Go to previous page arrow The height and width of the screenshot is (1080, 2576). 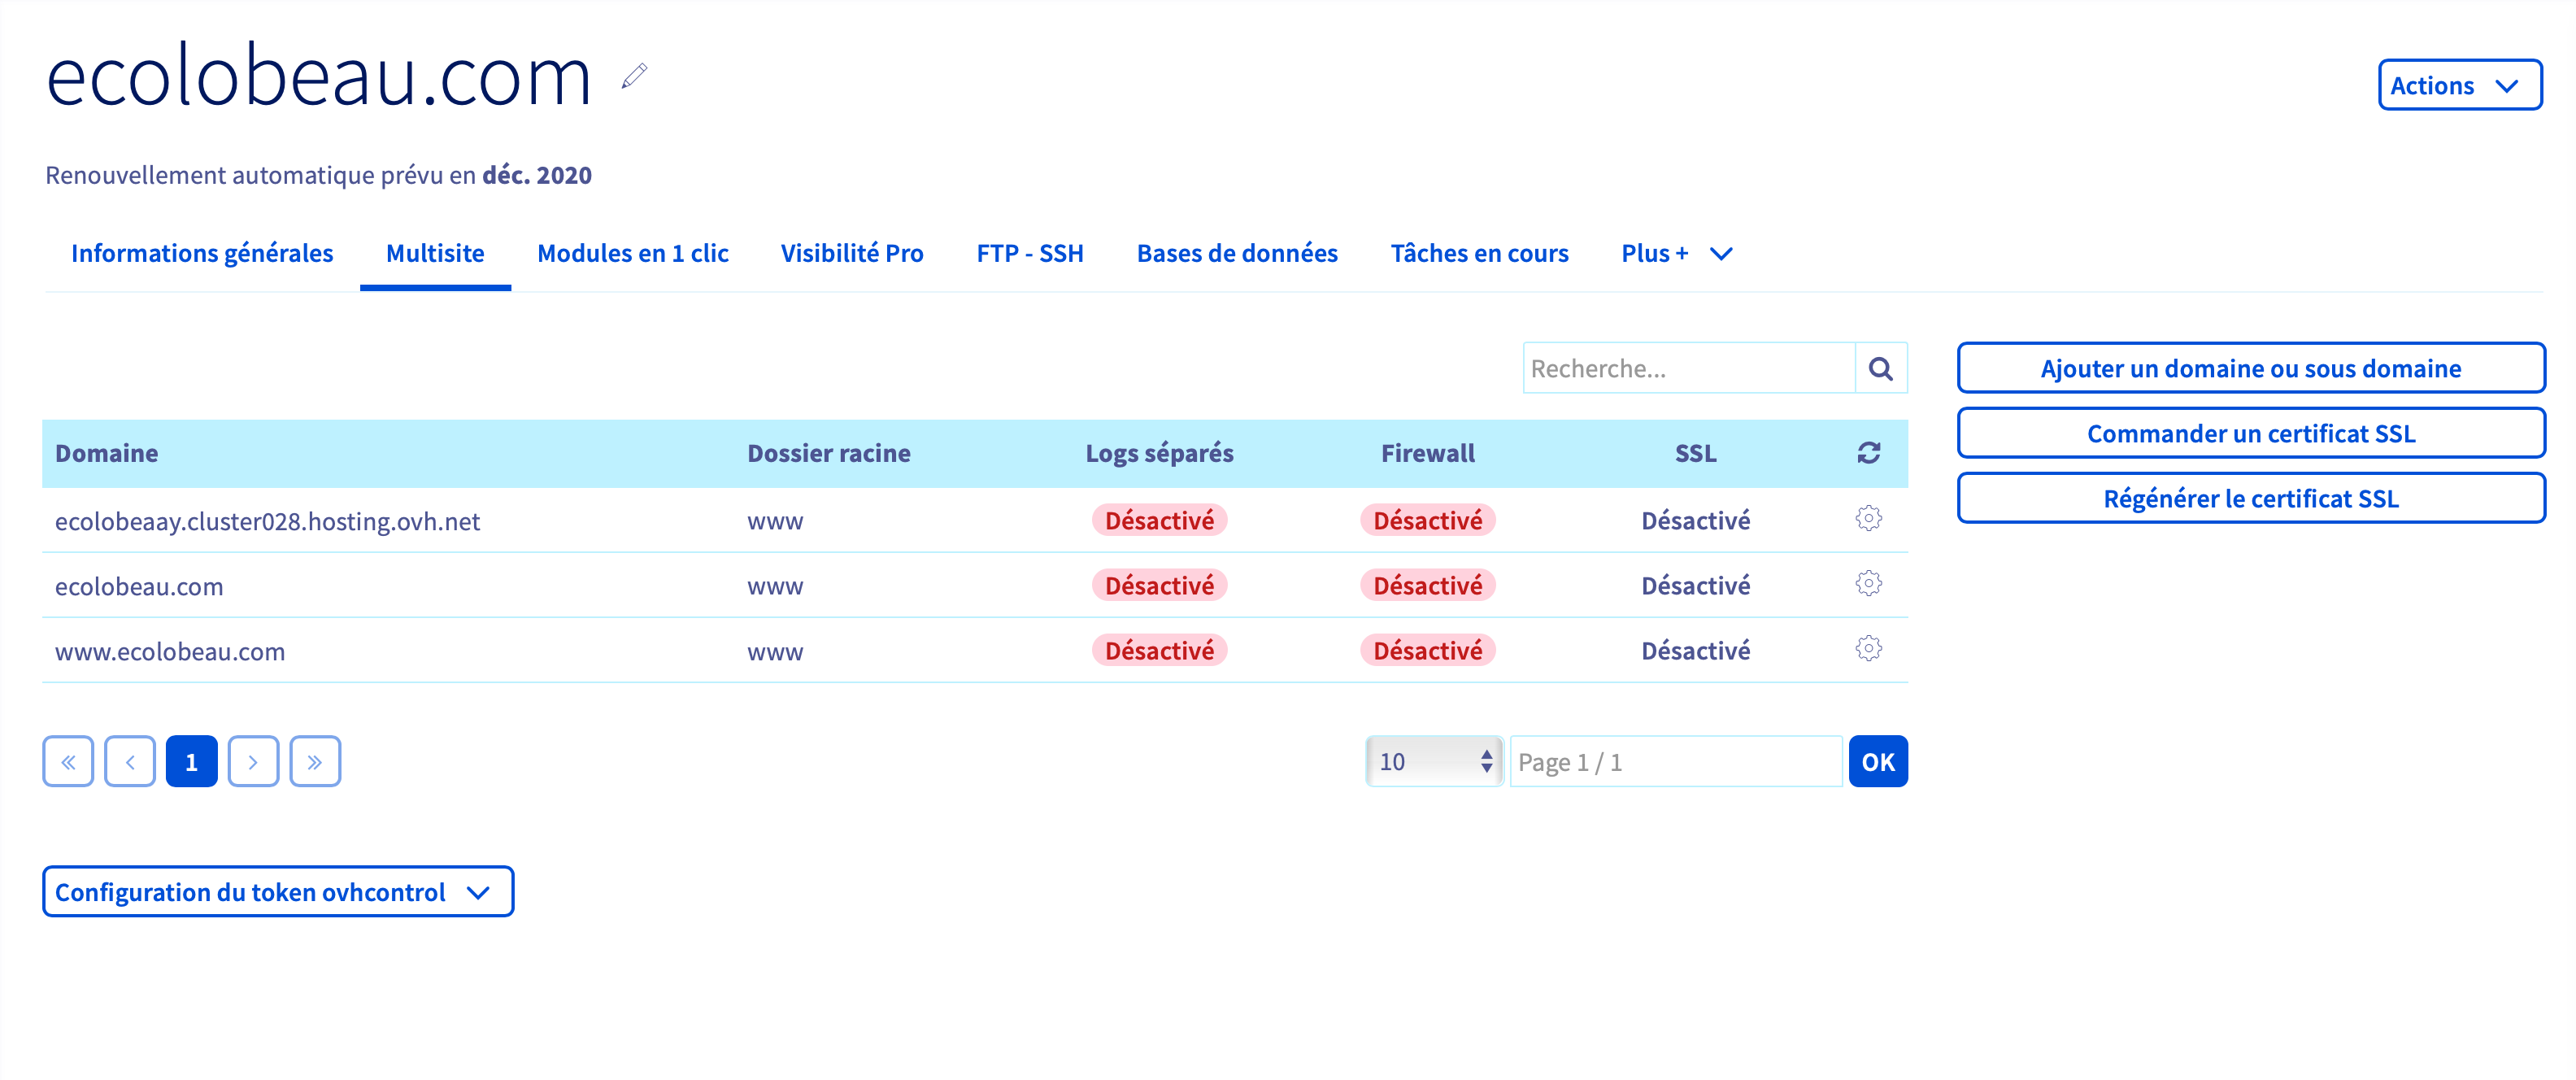[x=130, y=762]
